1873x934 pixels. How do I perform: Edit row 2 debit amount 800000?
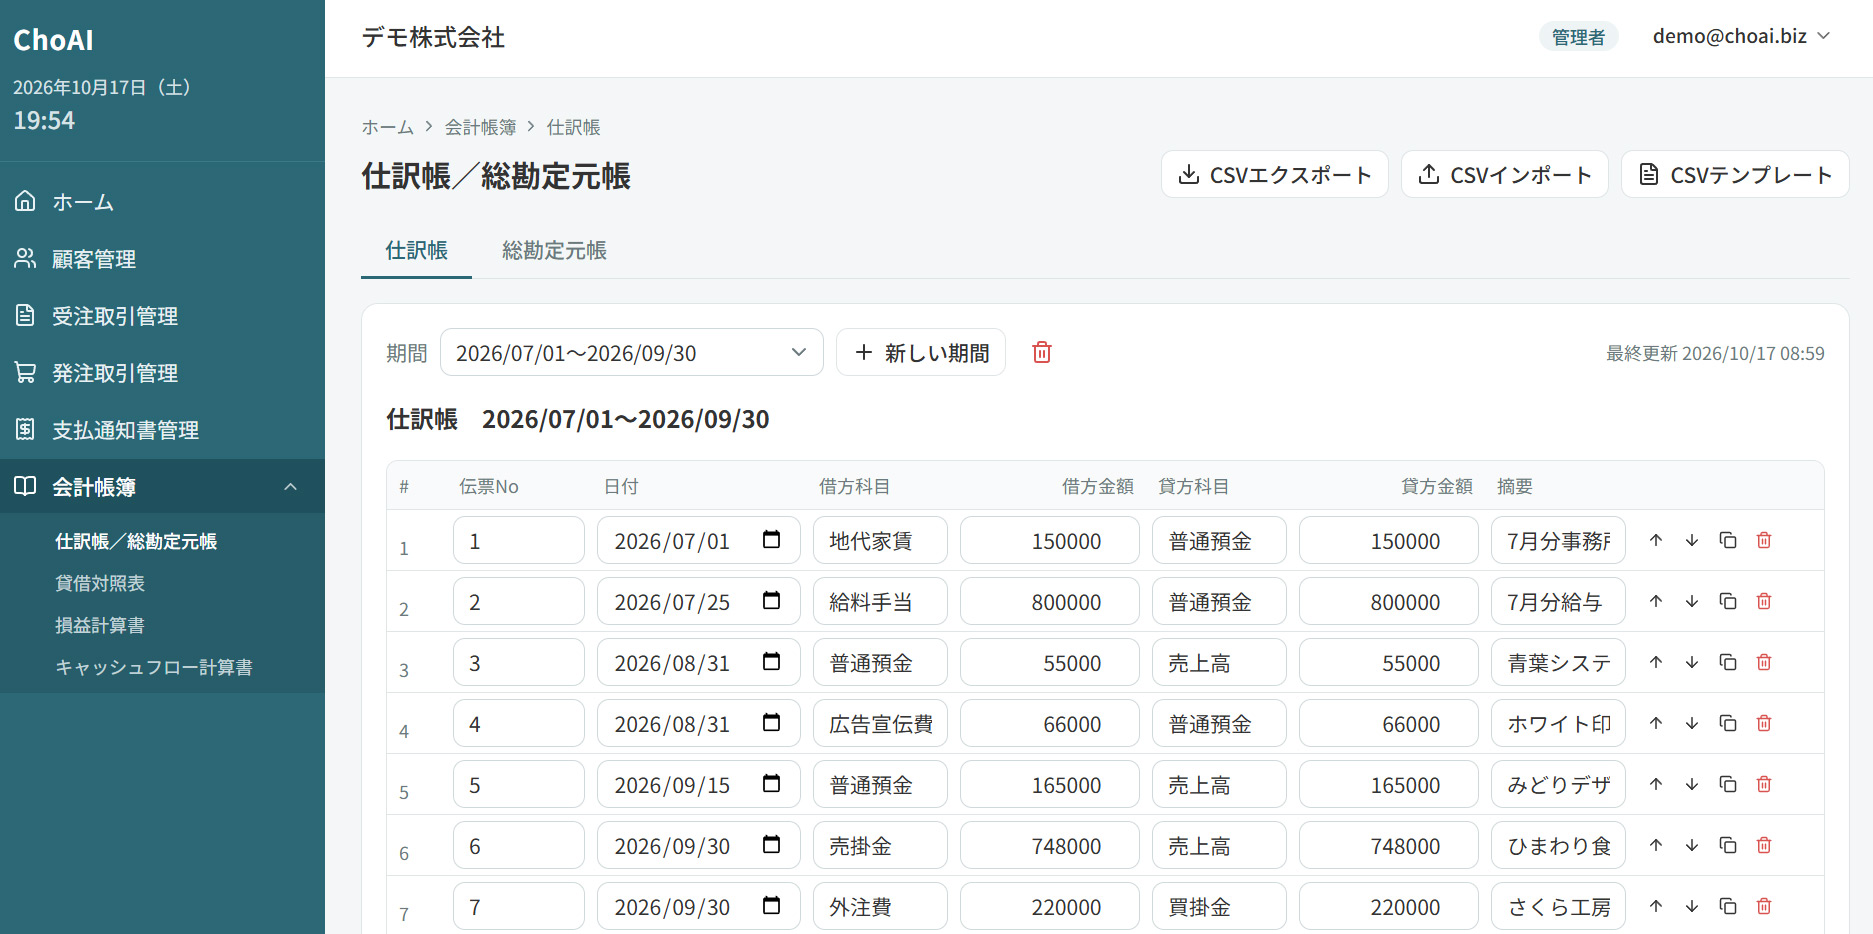(x=1049, y=601)
